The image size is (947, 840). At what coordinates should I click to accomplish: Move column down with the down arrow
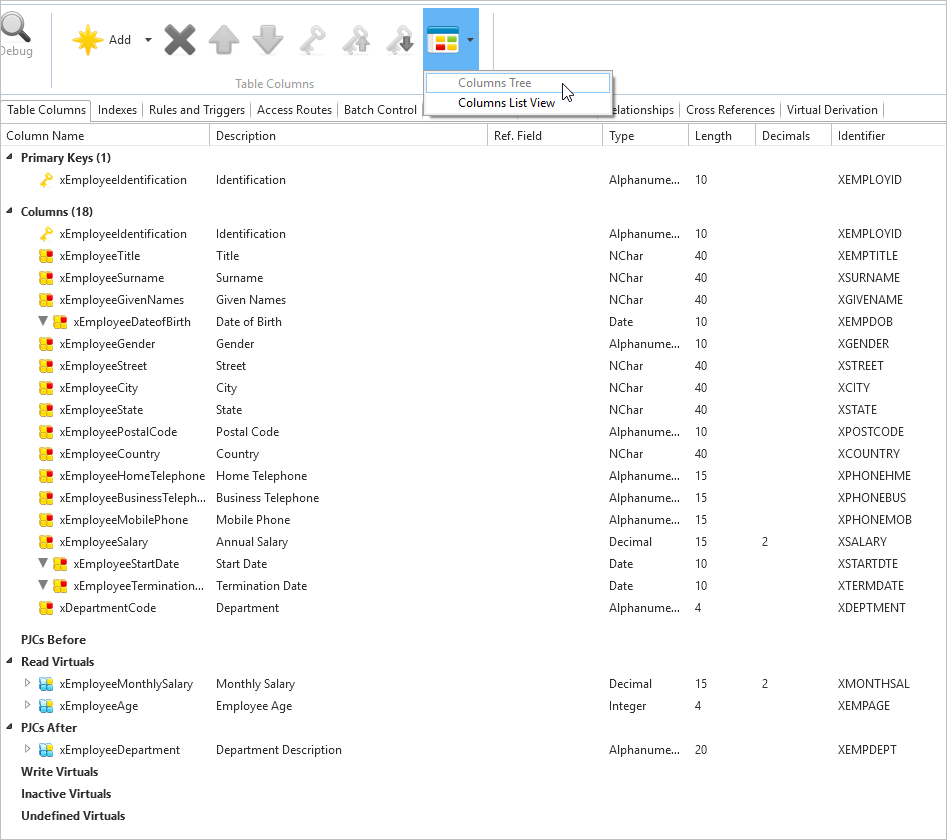268,40
